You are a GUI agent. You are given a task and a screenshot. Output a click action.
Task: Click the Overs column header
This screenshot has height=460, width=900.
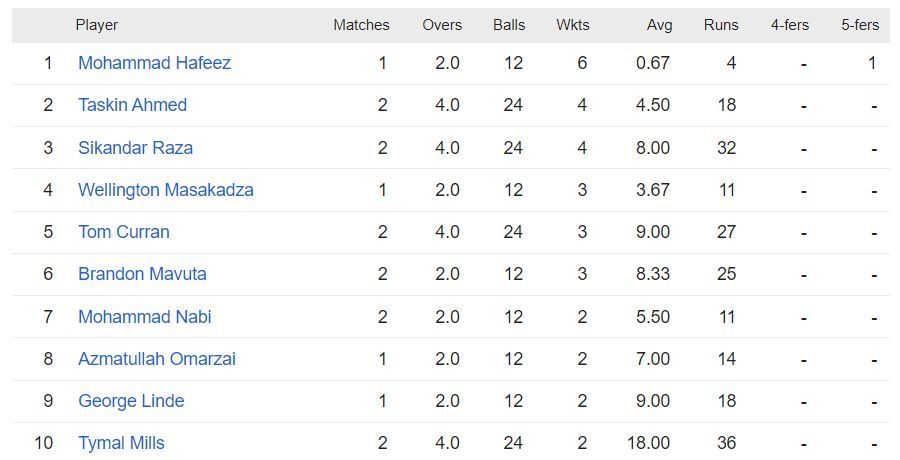(441, 24)
